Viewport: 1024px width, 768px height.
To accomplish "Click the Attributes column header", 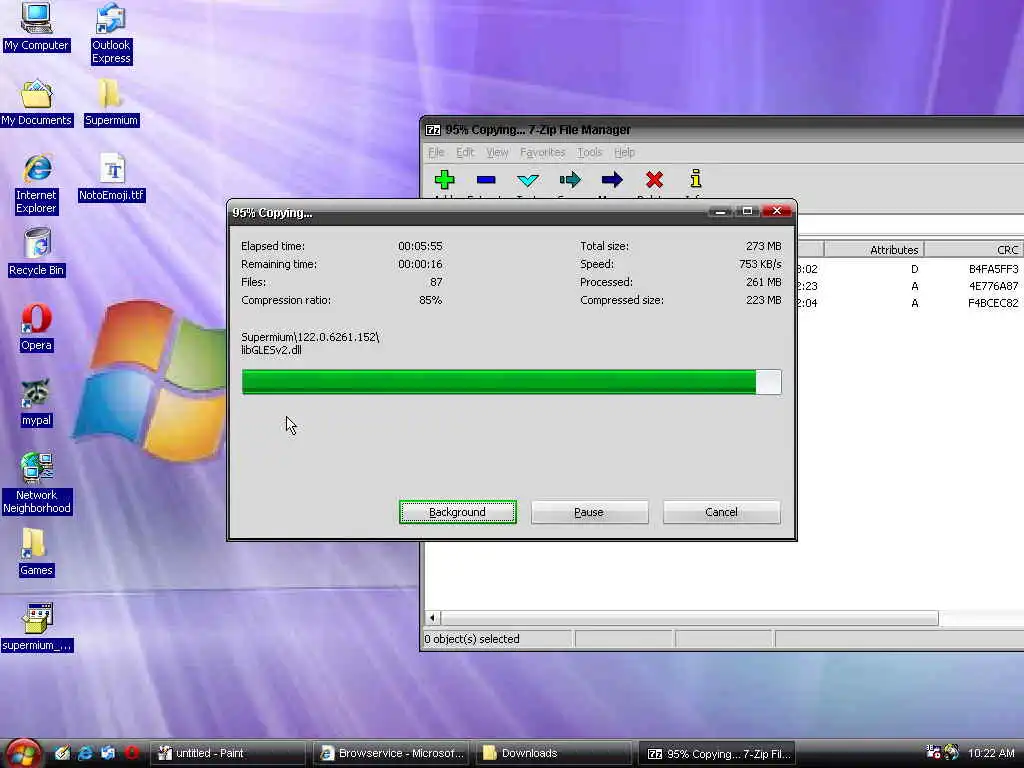I will tap(874, 249).
